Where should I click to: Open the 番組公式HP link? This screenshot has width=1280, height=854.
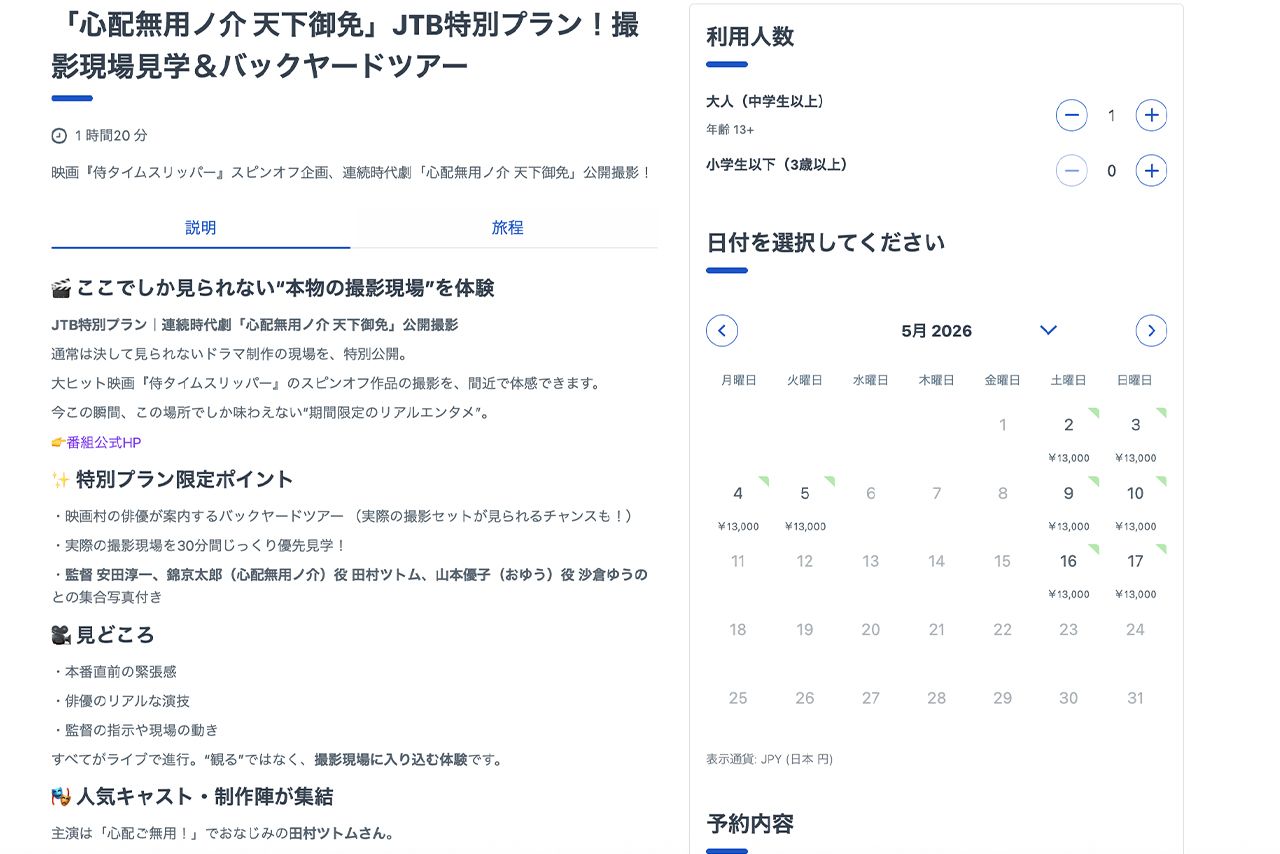[103, 442]
